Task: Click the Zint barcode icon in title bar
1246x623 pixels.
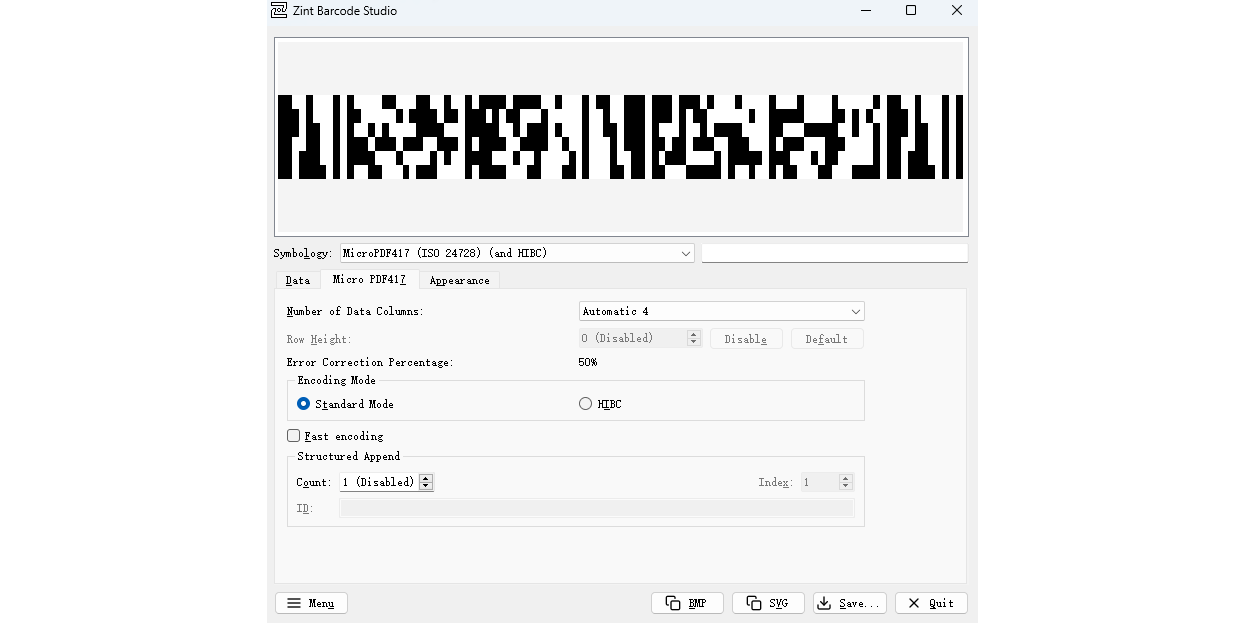Action: pos(278,10)
